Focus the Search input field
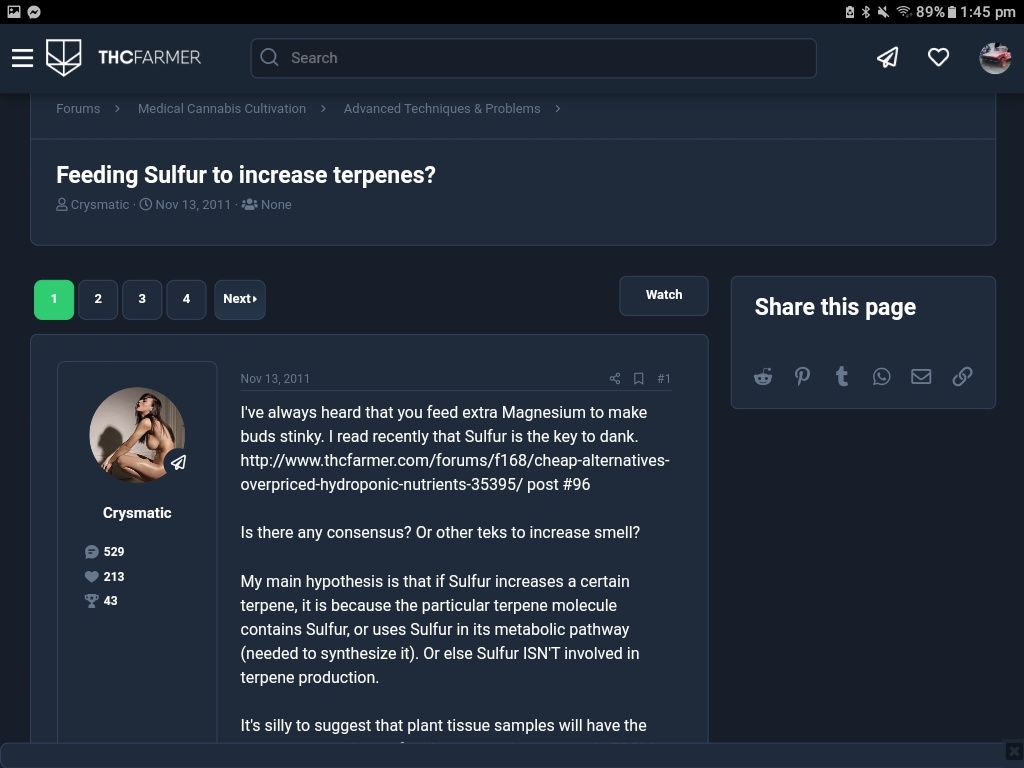This screenshot has width=1024, height=768. [x=534, y=58]
